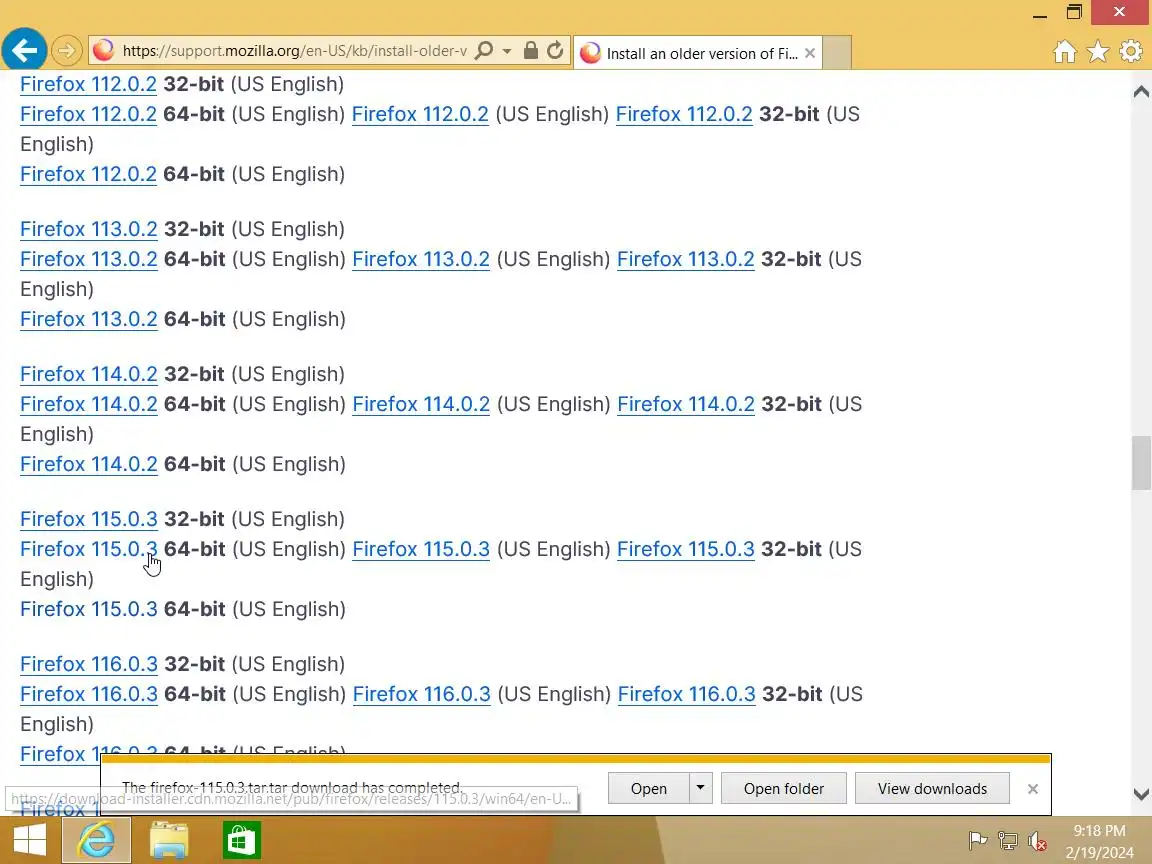Dismiss the download notification bar
1152x864 pixels.
[1033, 788]
